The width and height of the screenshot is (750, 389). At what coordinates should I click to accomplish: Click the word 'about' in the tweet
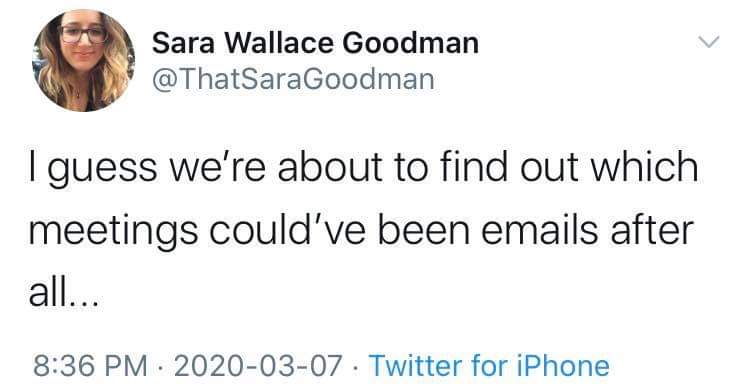point(330,166)
